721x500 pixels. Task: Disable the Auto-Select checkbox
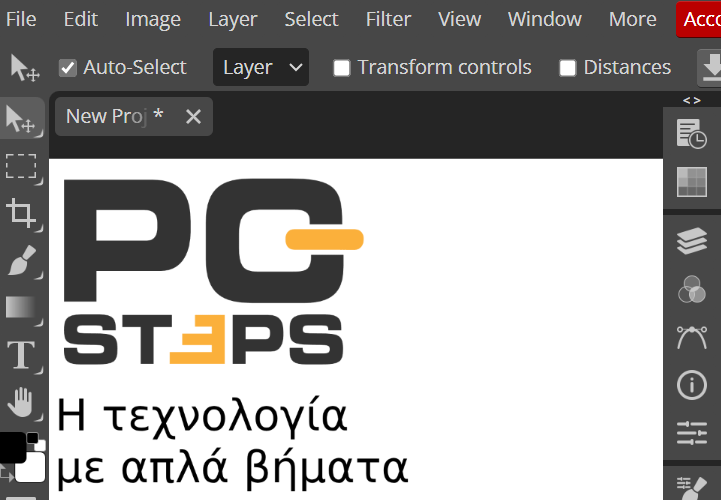point(68,68)
